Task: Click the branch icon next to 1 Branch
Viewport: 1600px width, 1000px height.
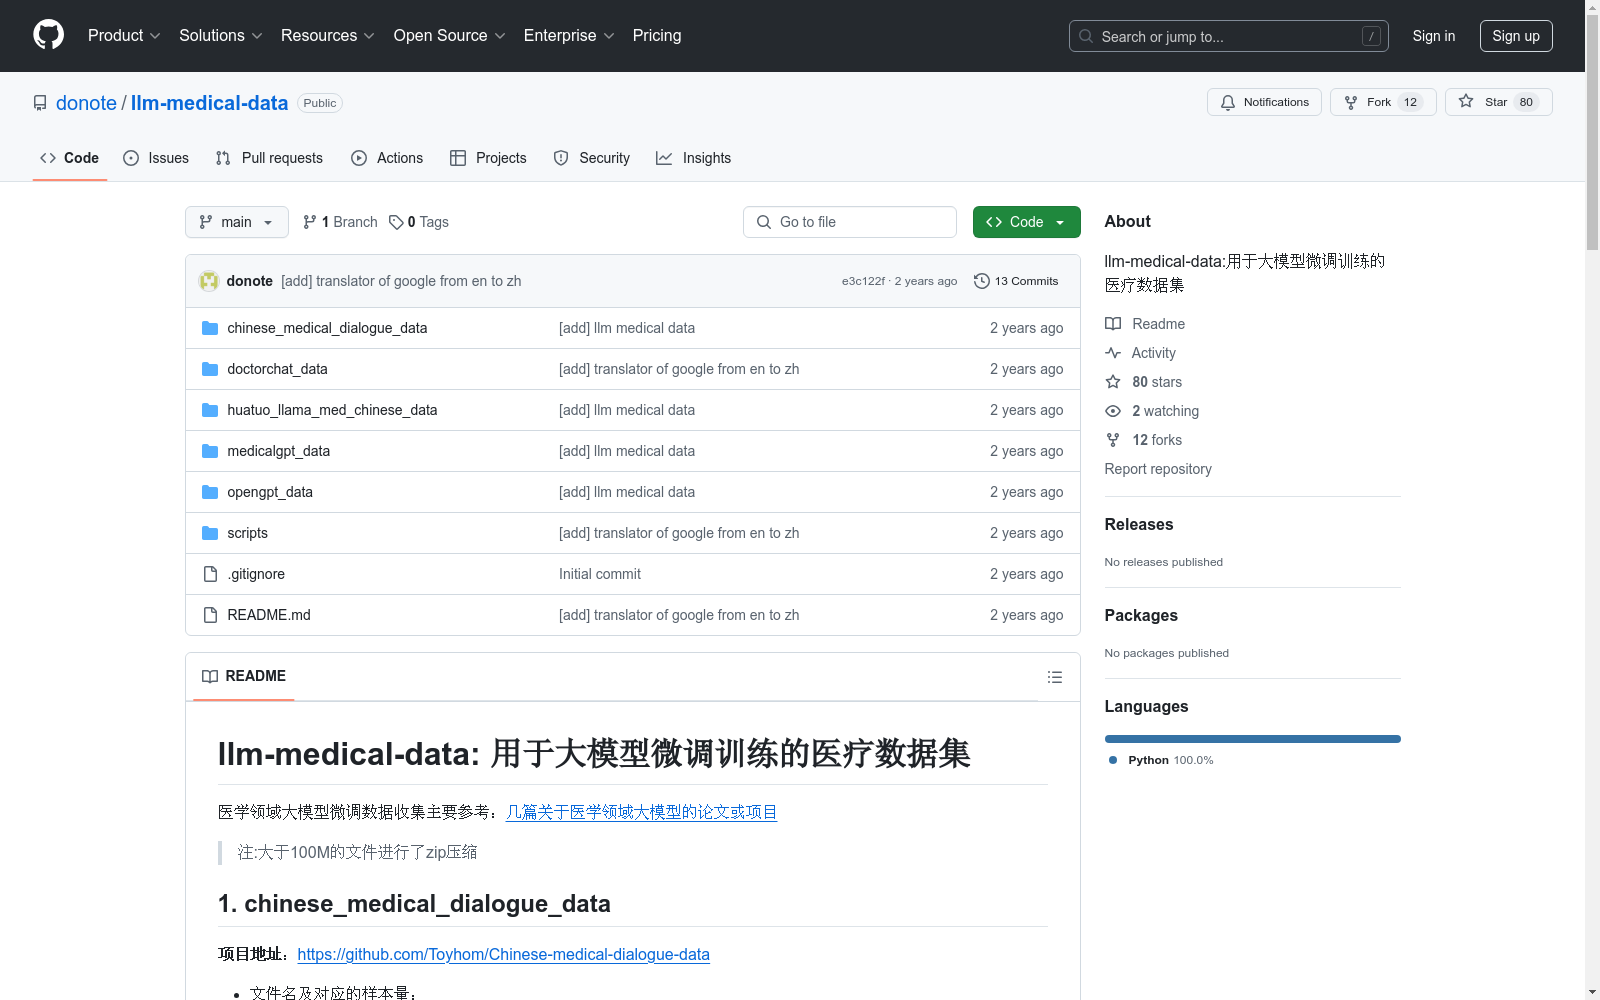Action: click(310, 222)
